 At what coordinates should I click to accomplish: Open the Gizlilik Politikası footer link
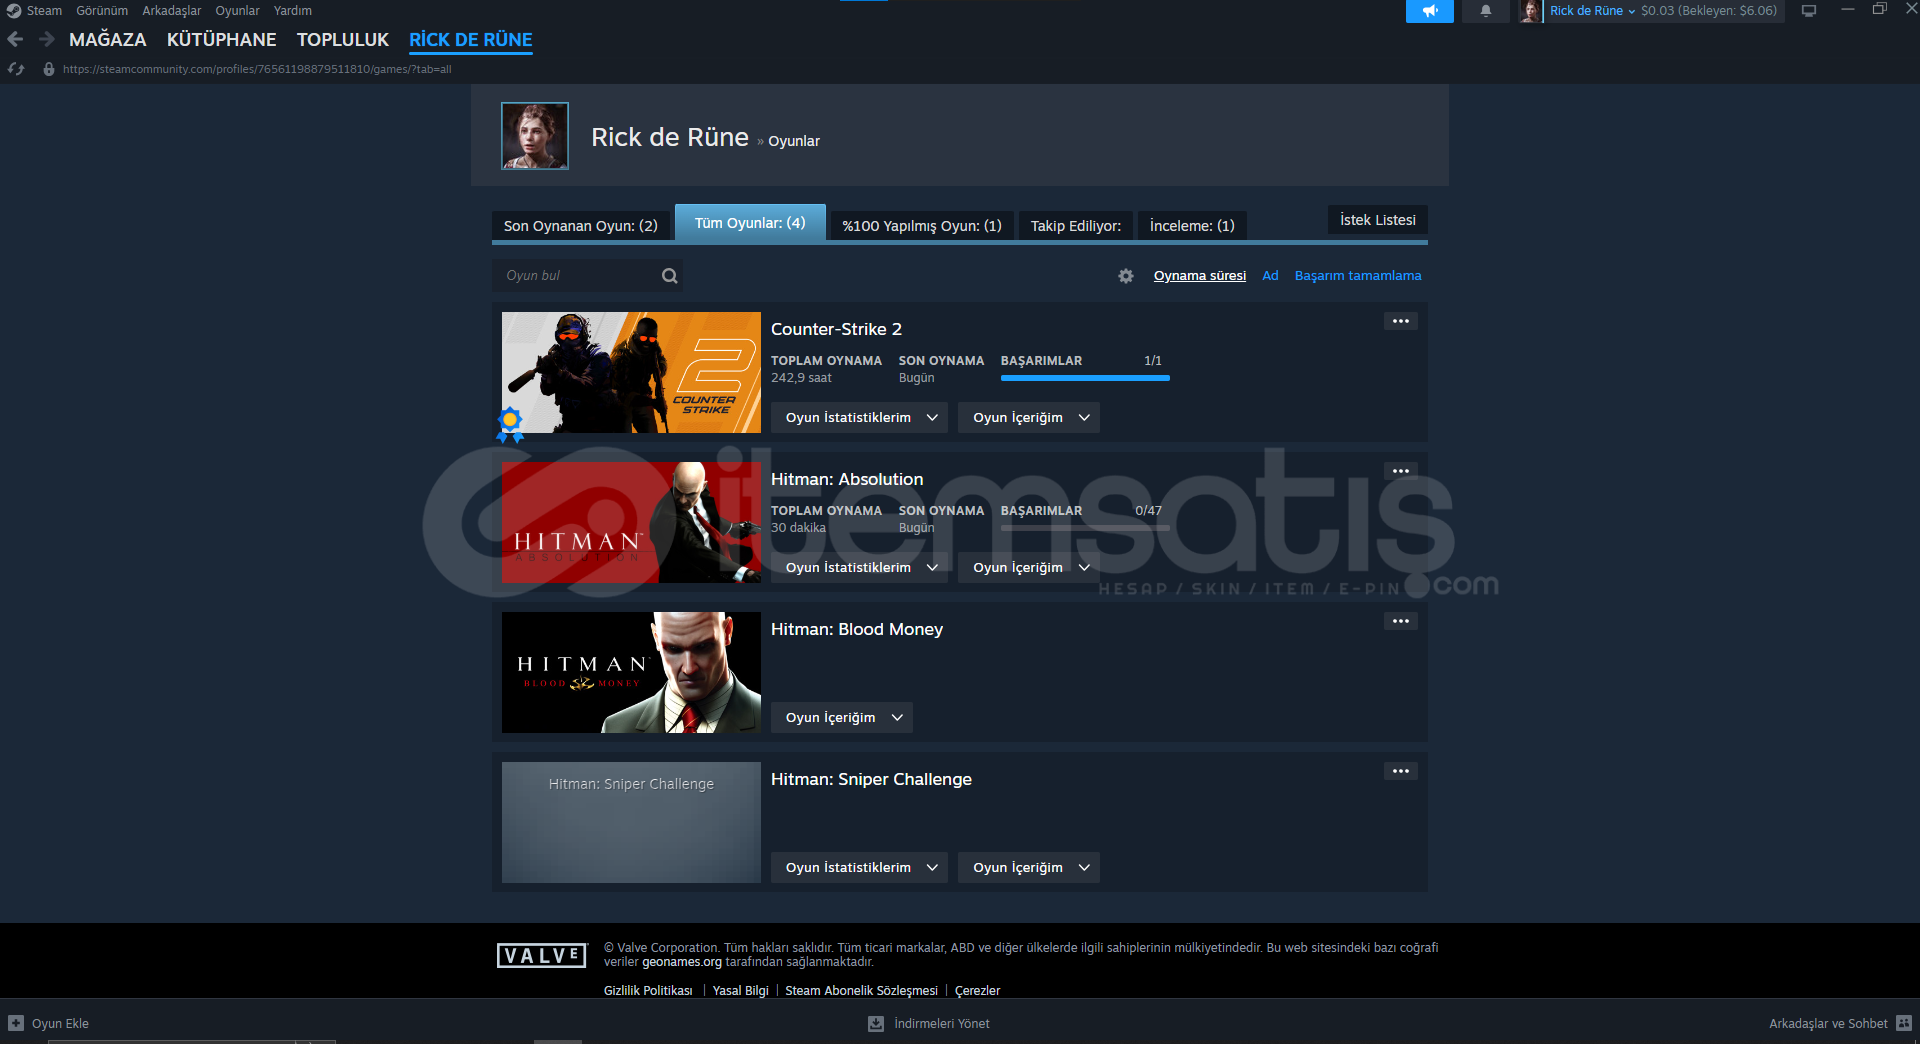click(x=648, y=991)
